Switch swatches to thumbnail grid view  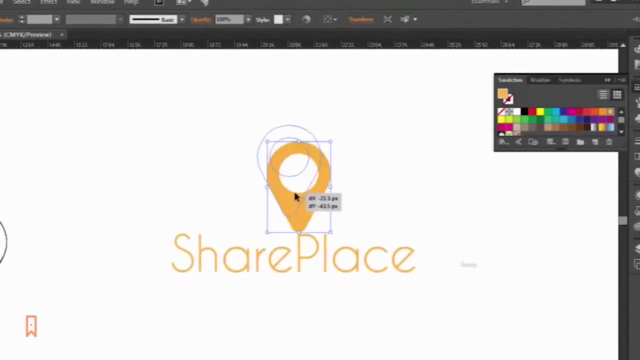[617, 95]
